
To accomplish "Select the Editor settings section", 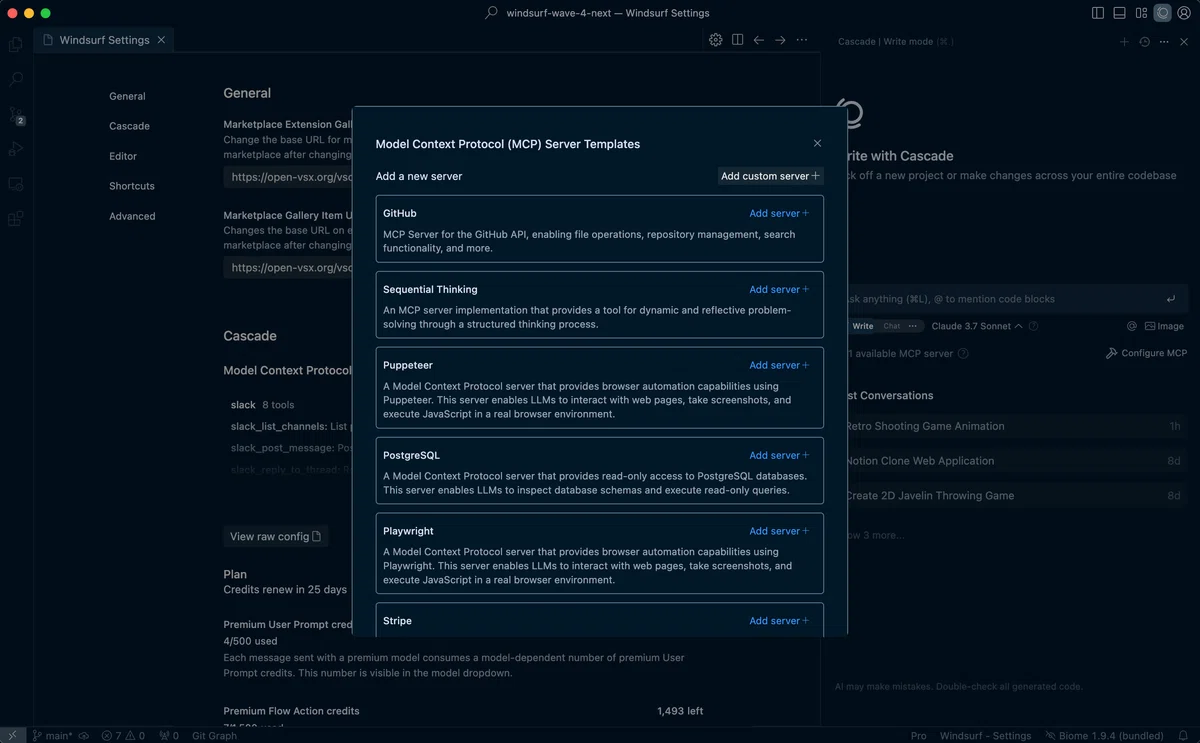I will (x=123, y=156).
